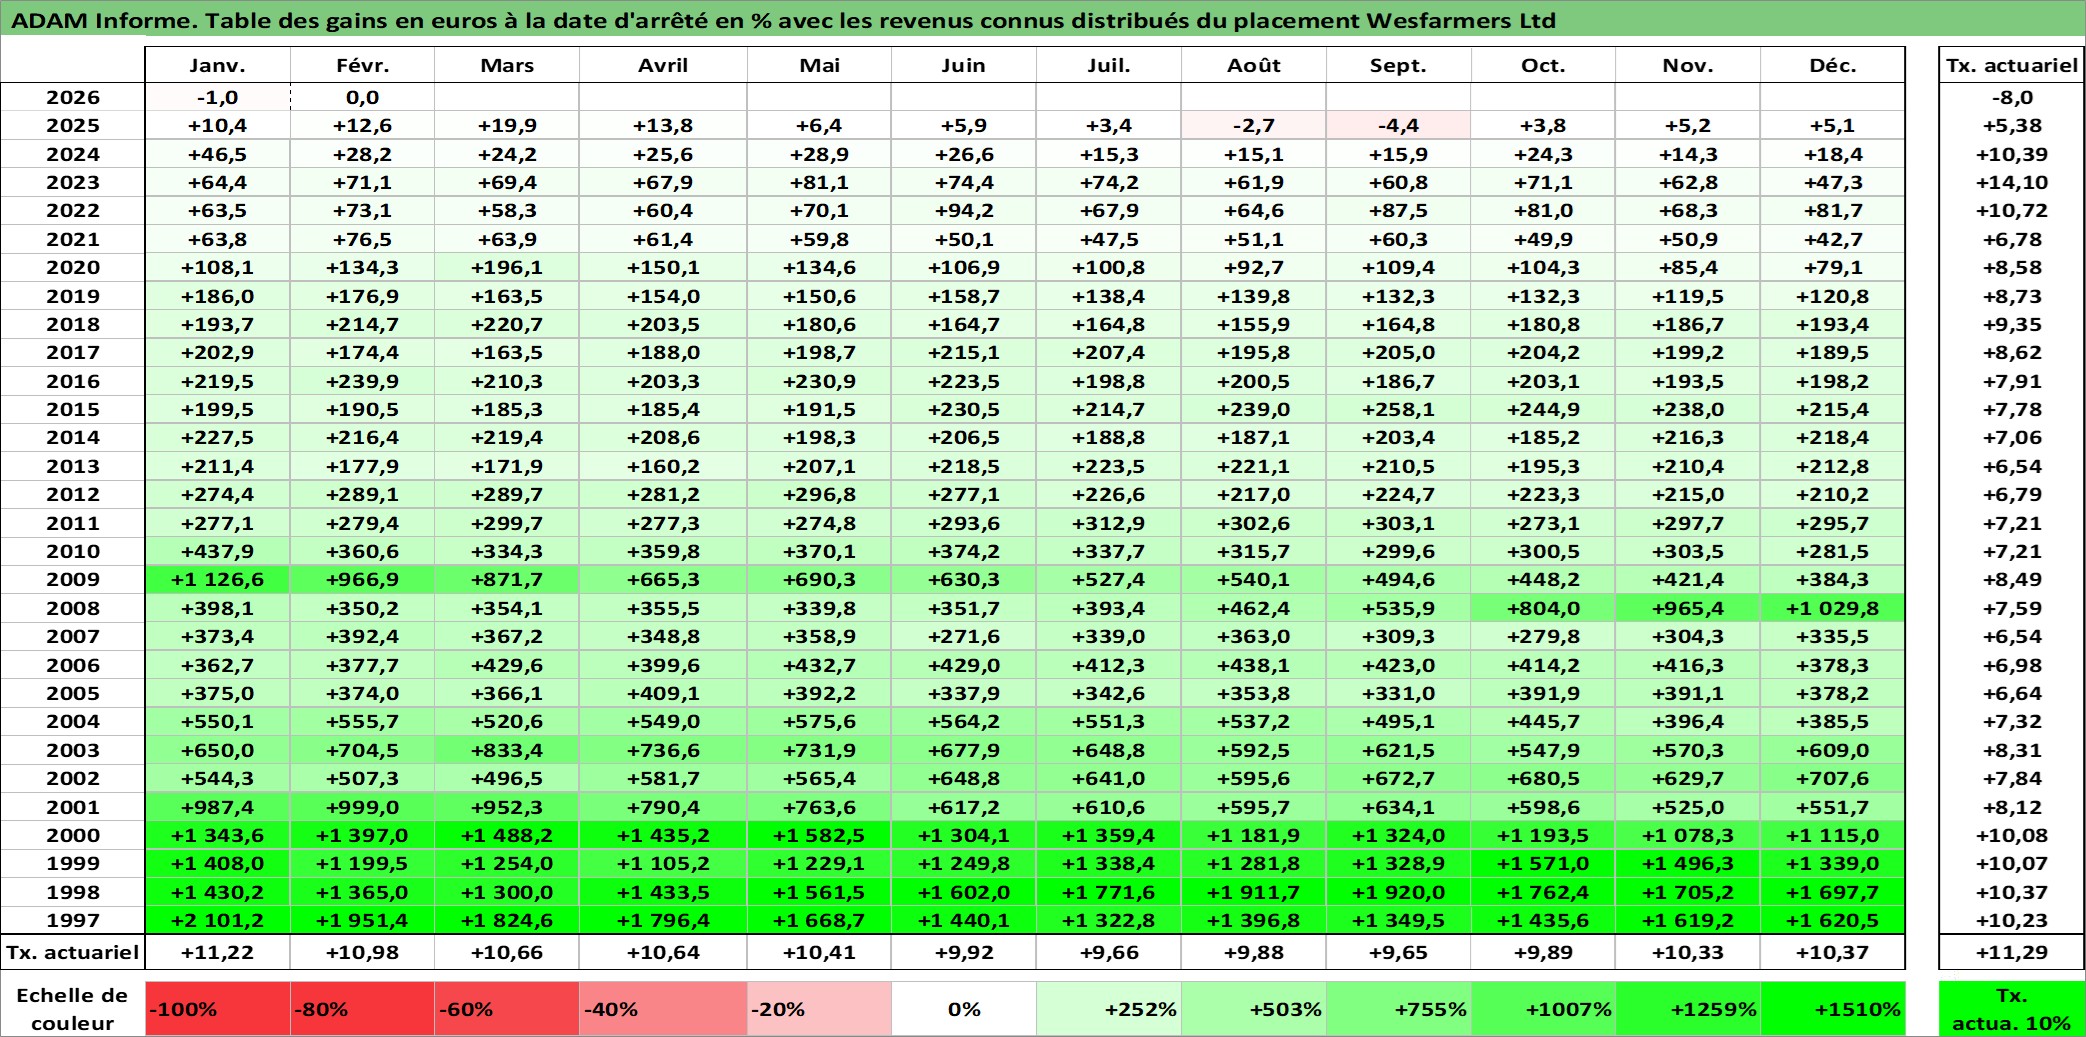The image size is (2086, 1037).
Task: Click the ADAM Informe title banner
Action: pos(1043,20)
